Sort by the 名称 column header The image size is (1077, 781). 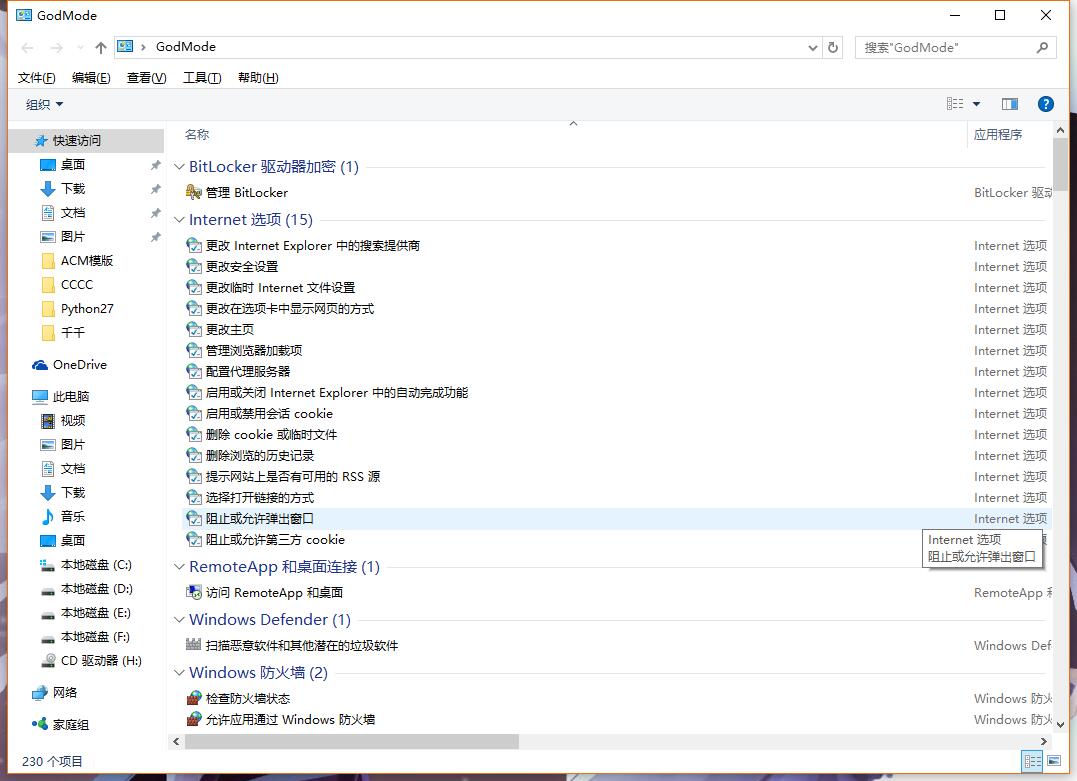click(x=197, y=135)
